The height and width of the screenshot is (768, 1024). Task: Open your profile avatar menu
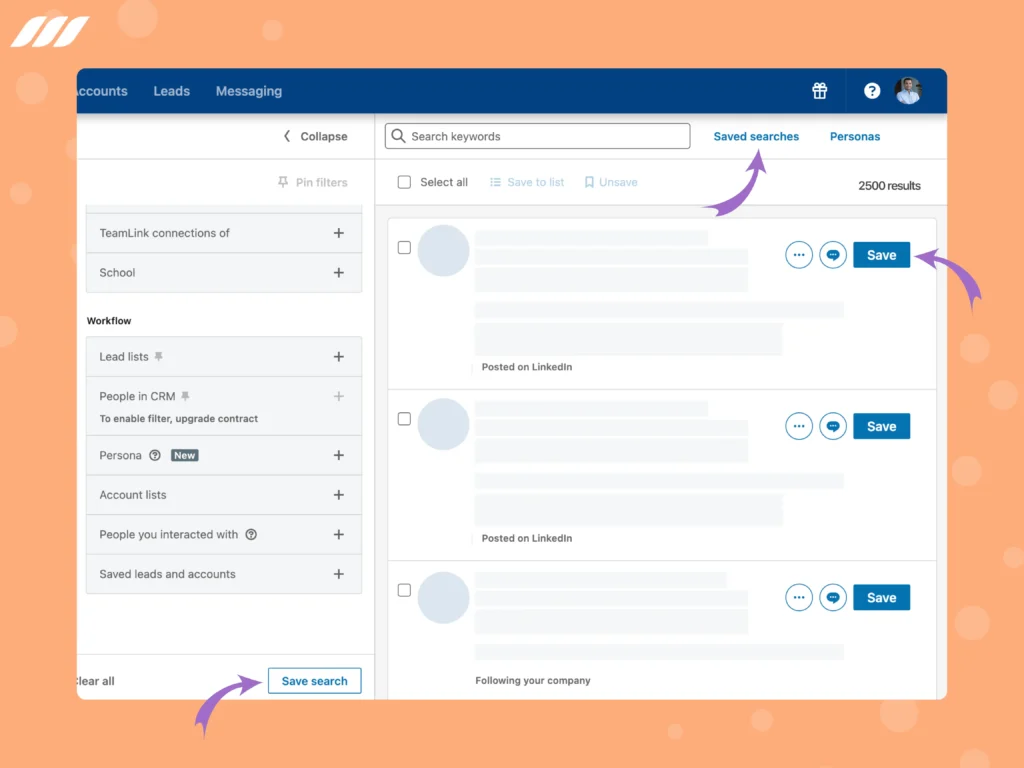pyautogui.click(x=908, y=91)
